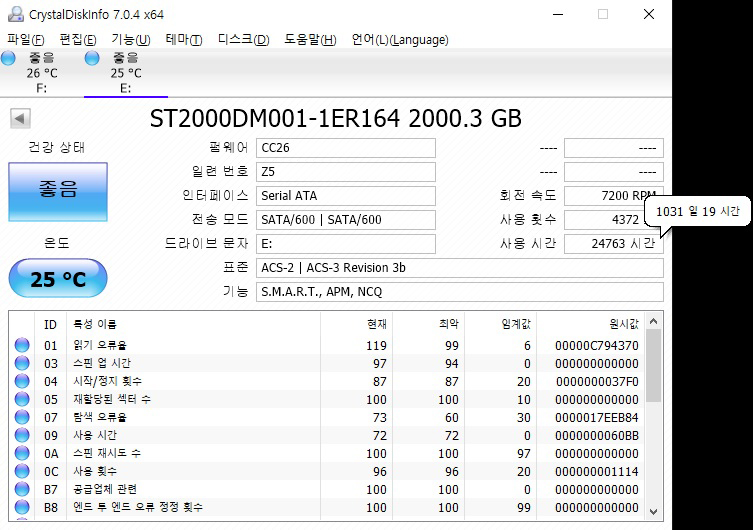
Task: Select the 공급업체 관련 attribute row
Action: [x=327, y=489]
